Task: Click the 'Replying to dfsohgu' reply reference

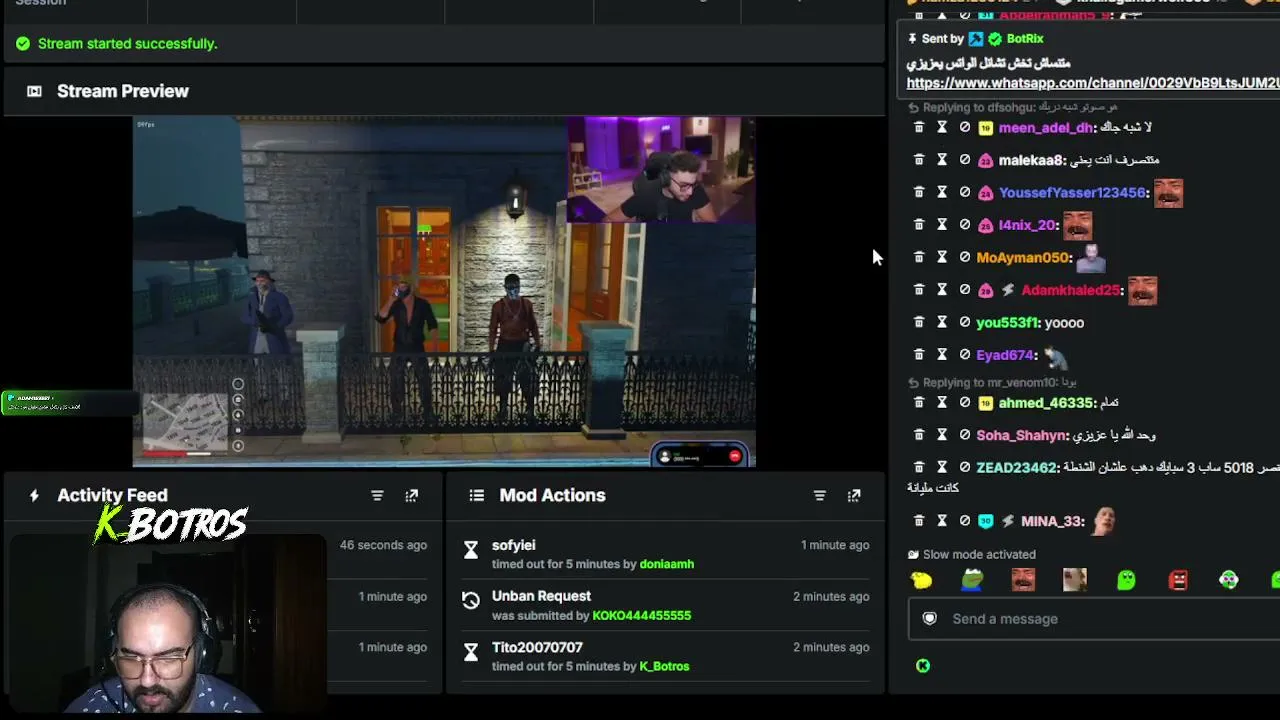Action: coord(1012,107)
